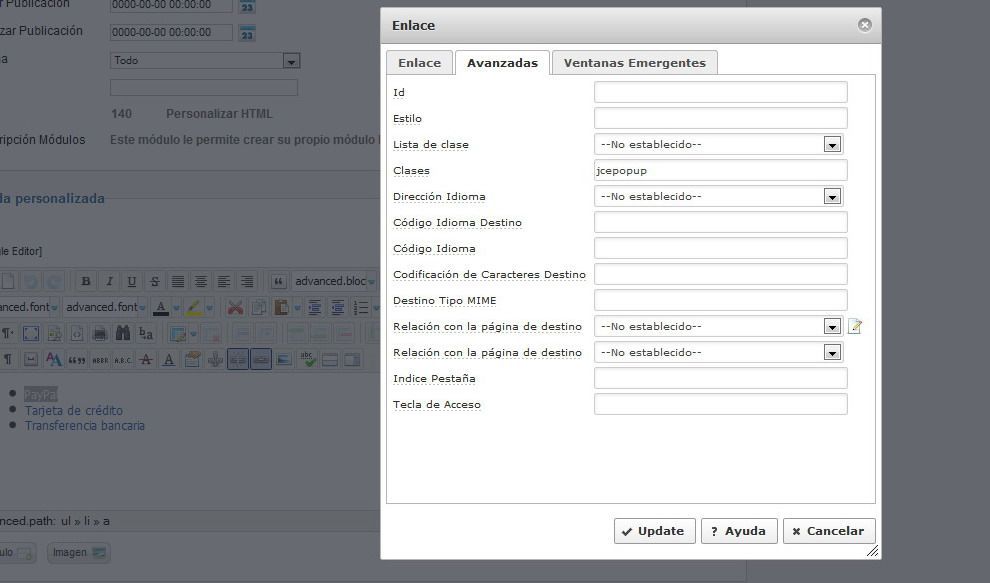This screenshot has width=990, height=583.
Task: Click the 'Personalizar HTML' text
Action: [x=219, y=114]
